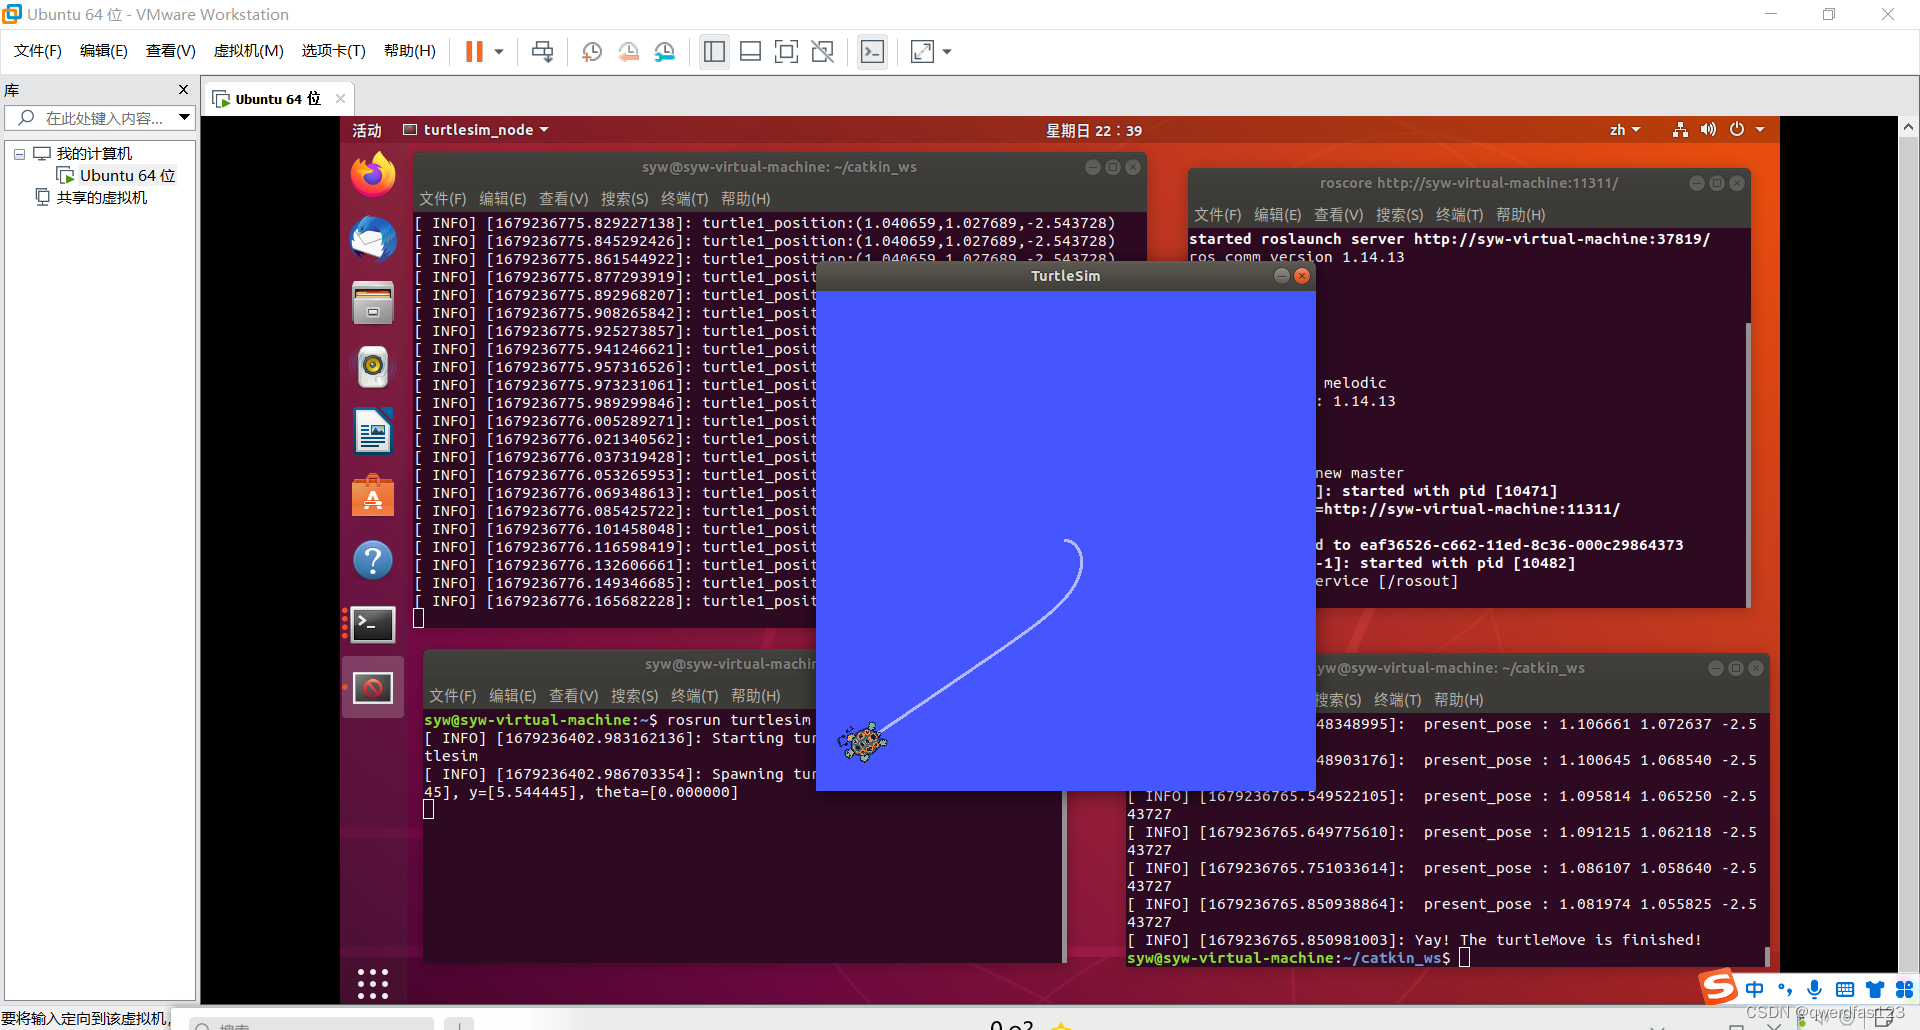Viewport: 1920px width, 1030px height.
Task: Click 活动 Activities in the Ubuntu top bar
Action: (x=367, y=130)
